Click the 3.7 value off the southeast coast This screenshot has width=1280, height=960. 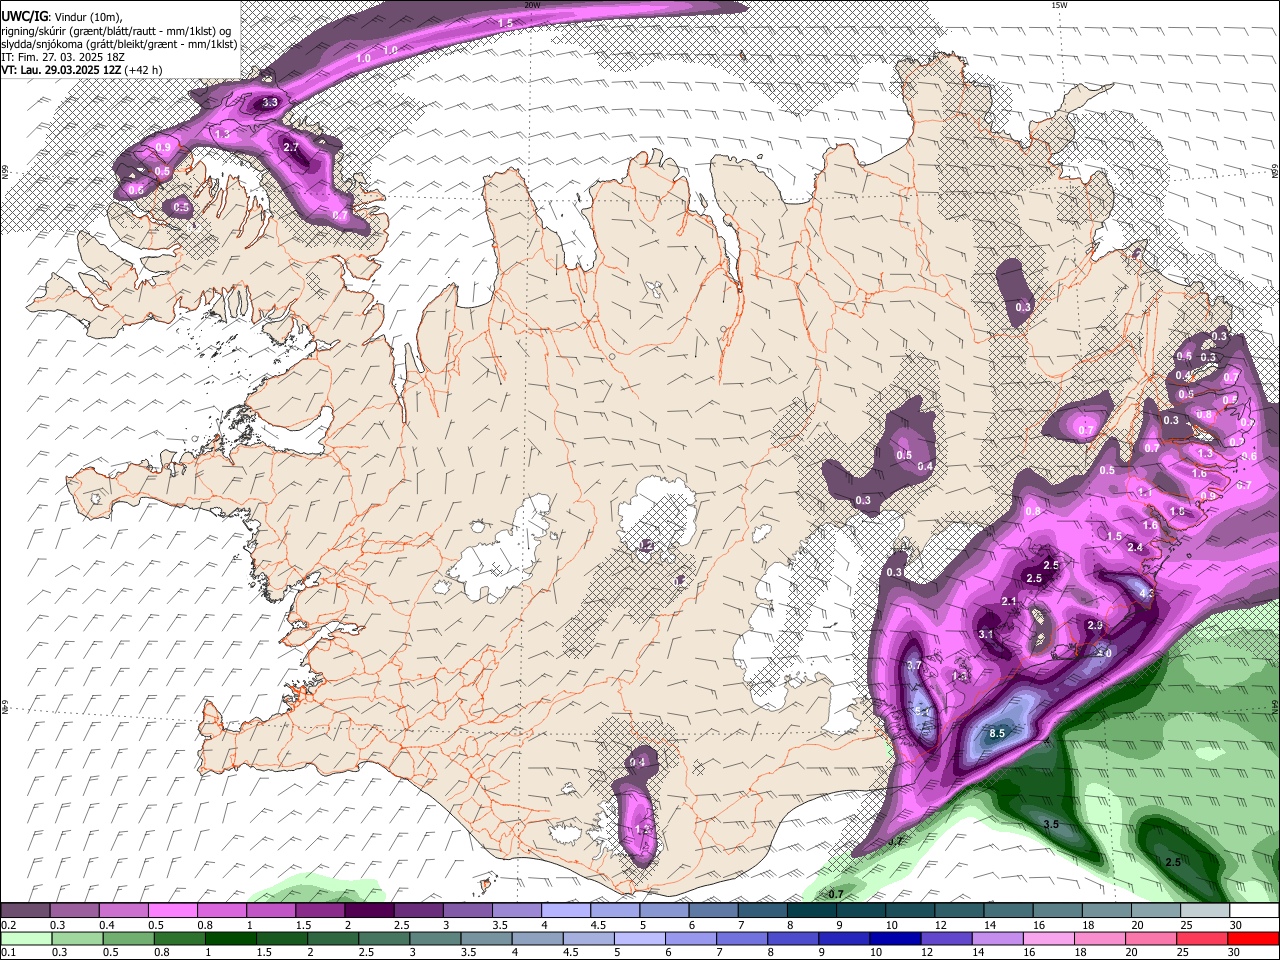coord(913,665)
